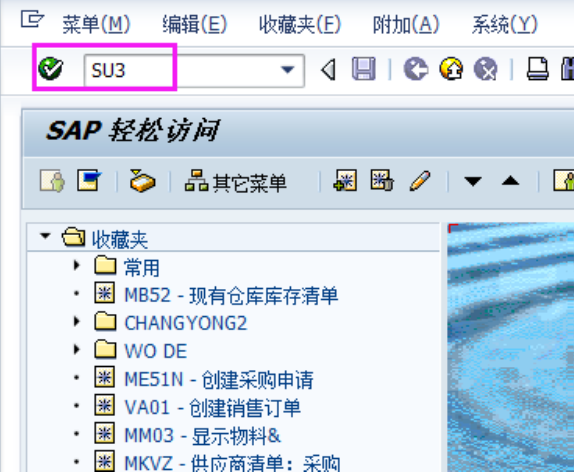This screenshot has height=472, width=574.
Task: Expand the 常用 folder
Action: click(77, 265)
